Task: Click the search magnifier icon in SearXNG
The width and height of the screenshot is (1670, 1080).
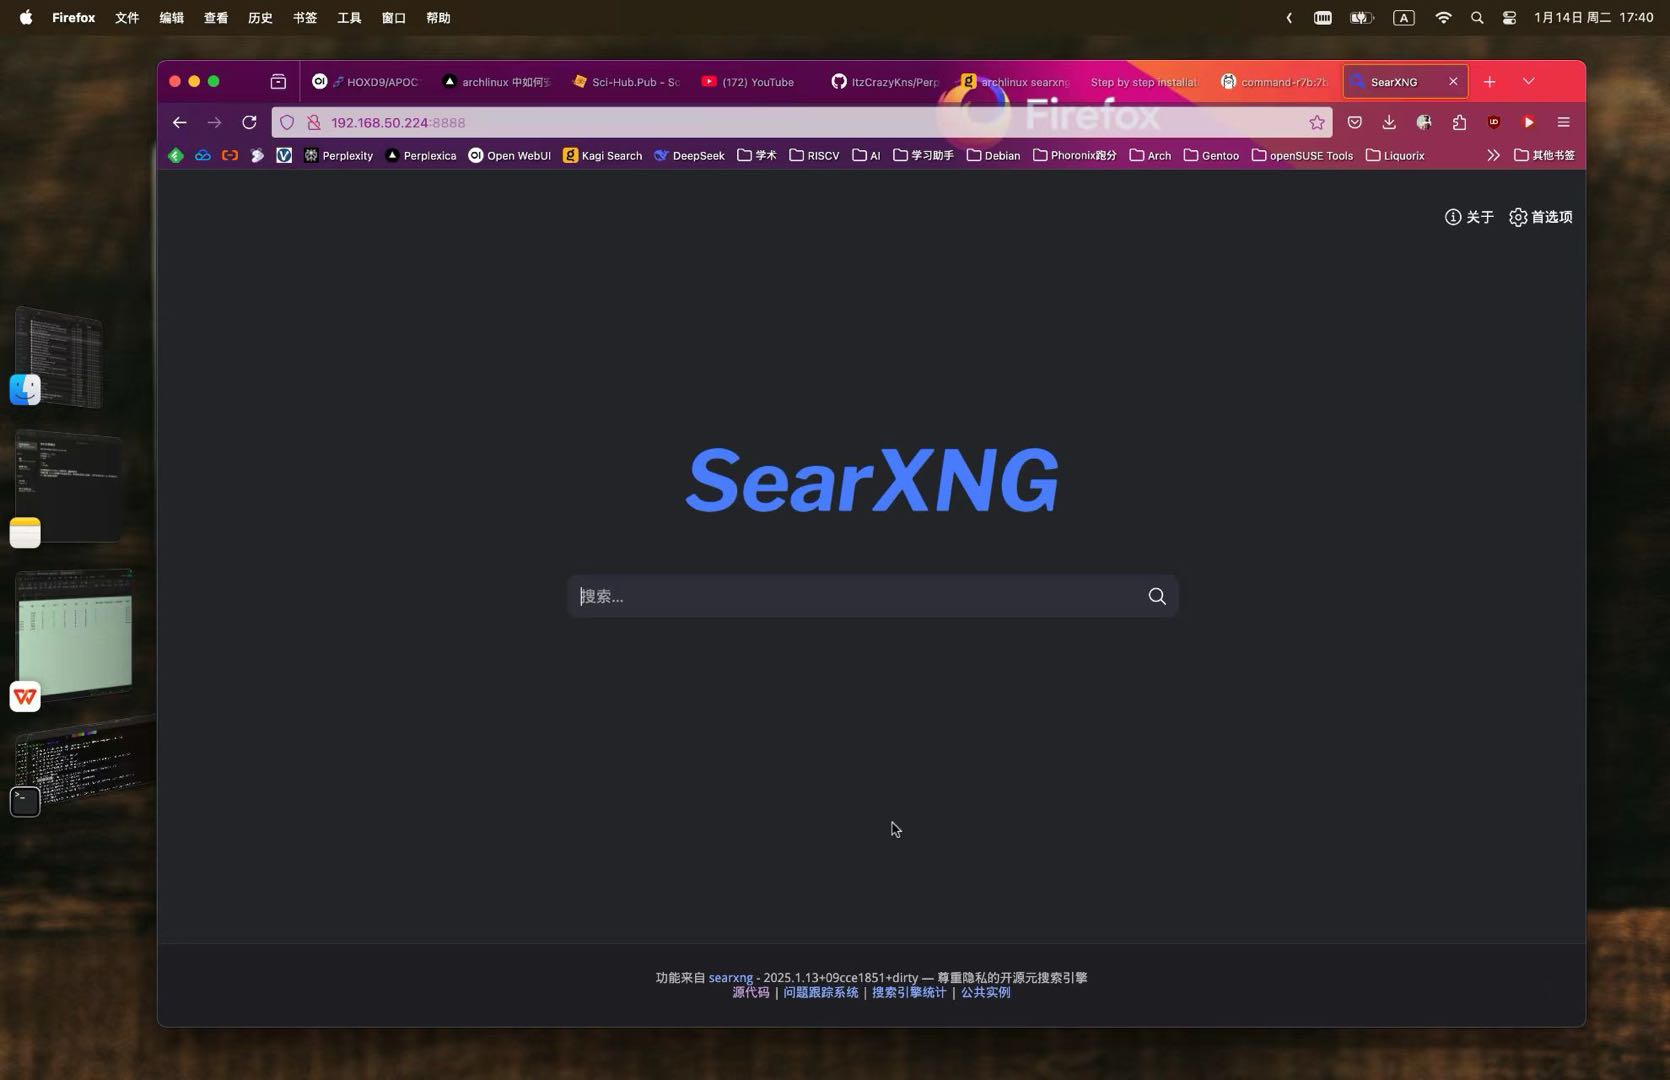Action: 1157,596
